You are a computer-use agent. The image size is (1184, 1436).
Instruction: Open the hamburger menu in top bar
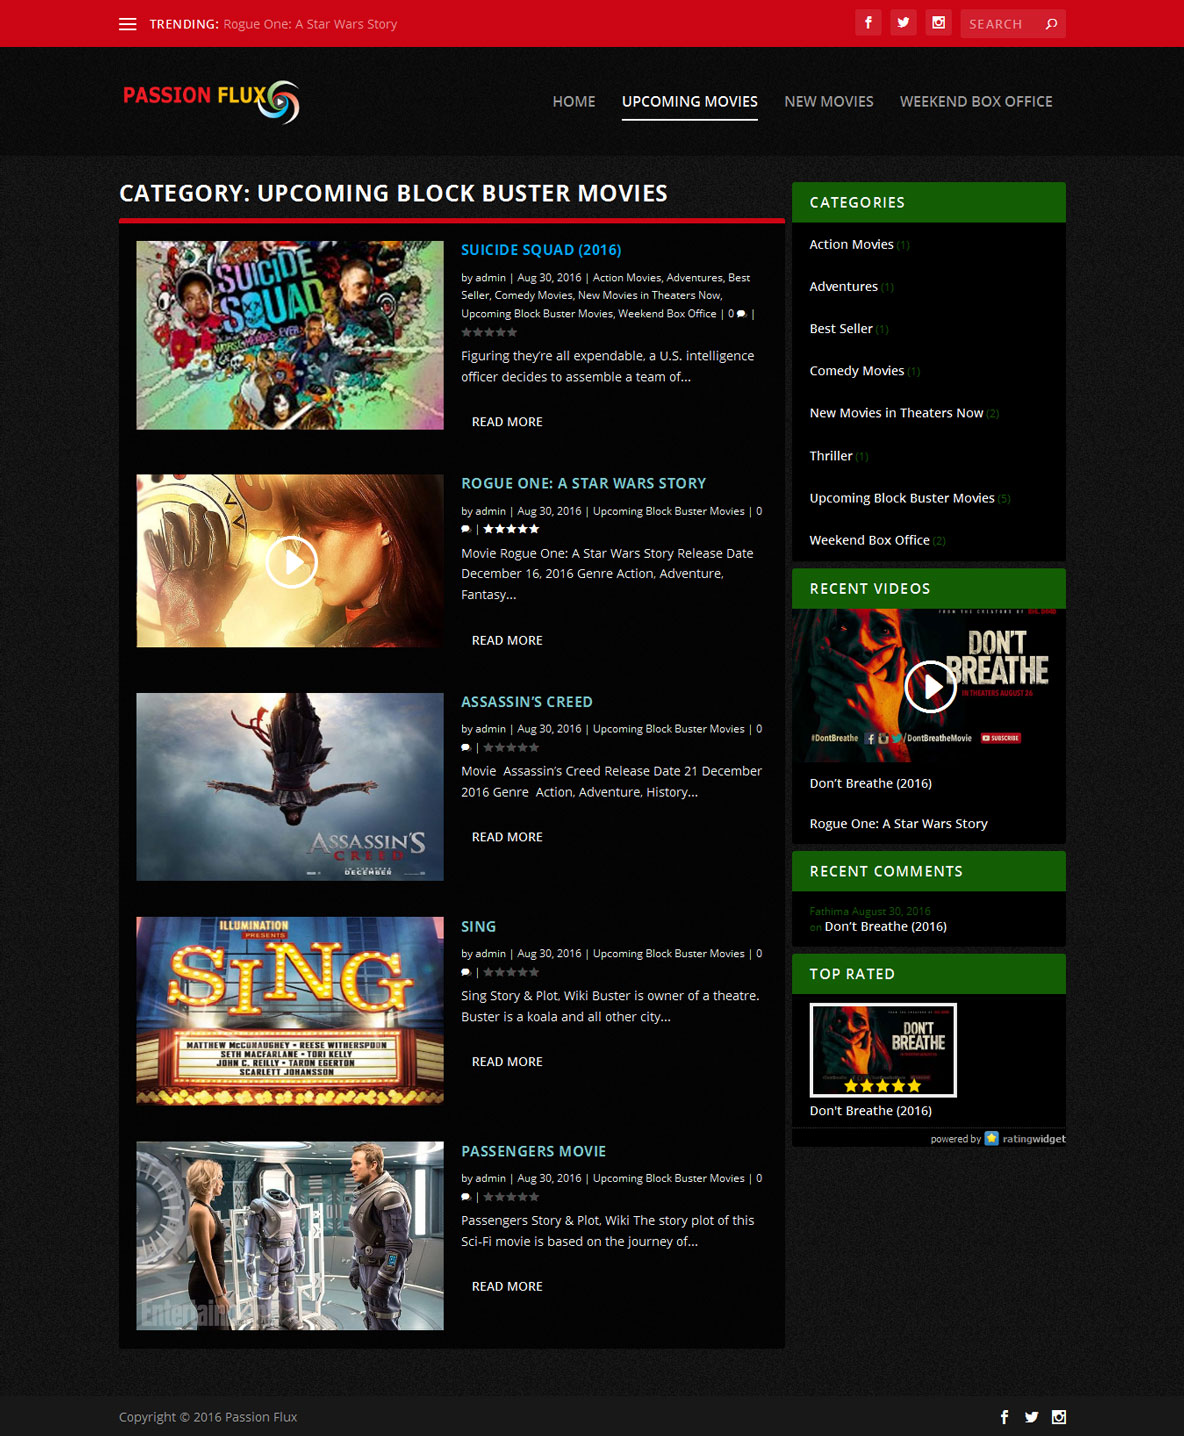[127, 24]
